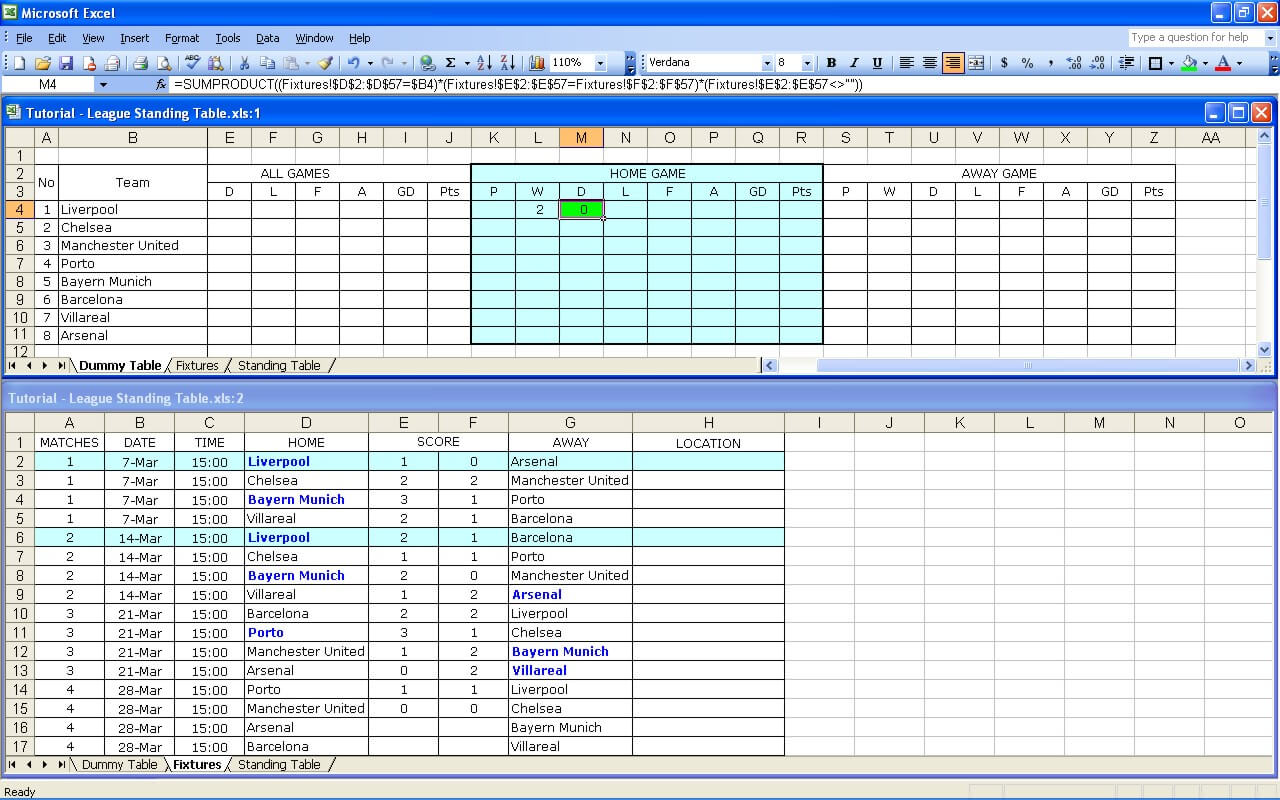1280x800 pixels.
Task: Expand the Fill Color palette arrow
Action: (1204, 63)
